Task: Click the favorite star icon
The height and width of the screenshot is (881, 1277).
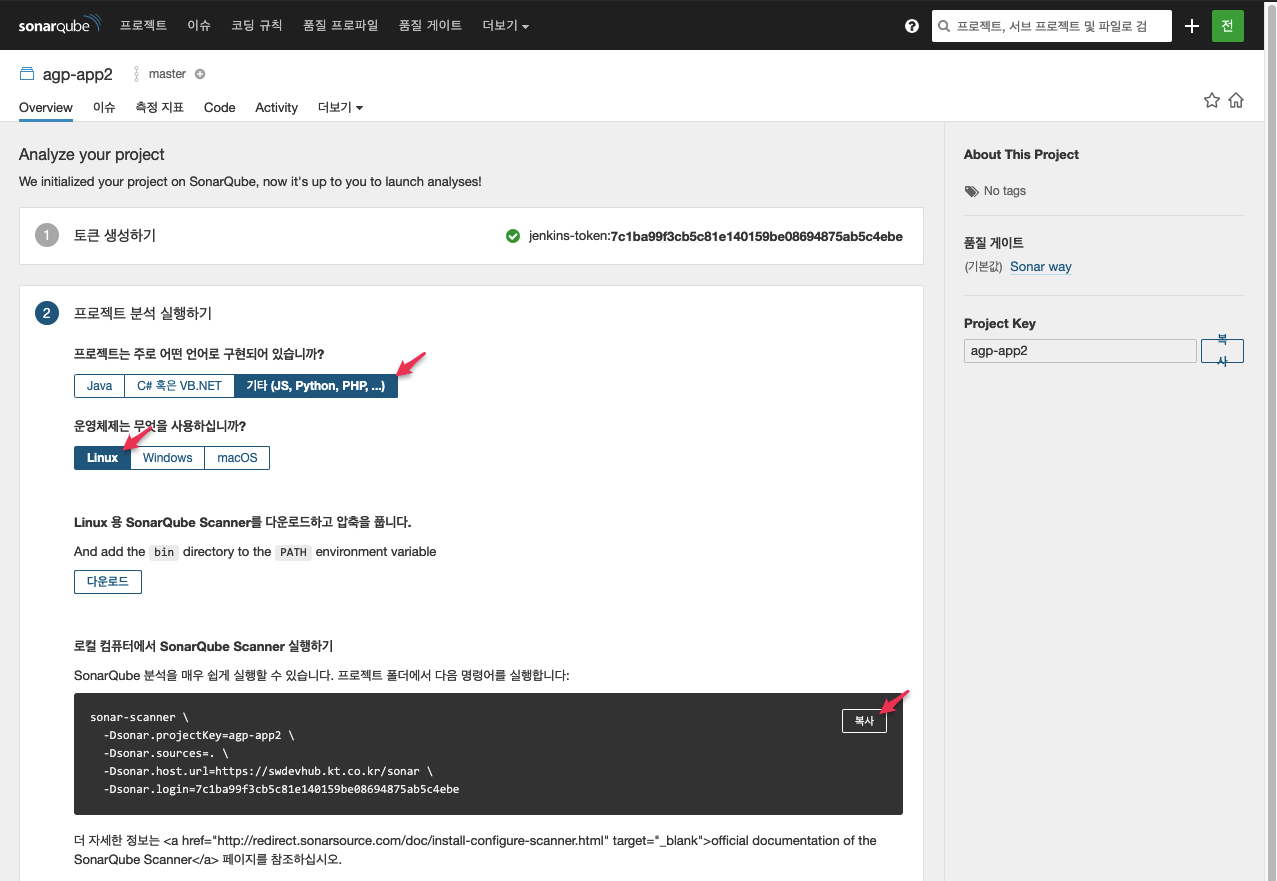Action: [x=1212, y=100]
